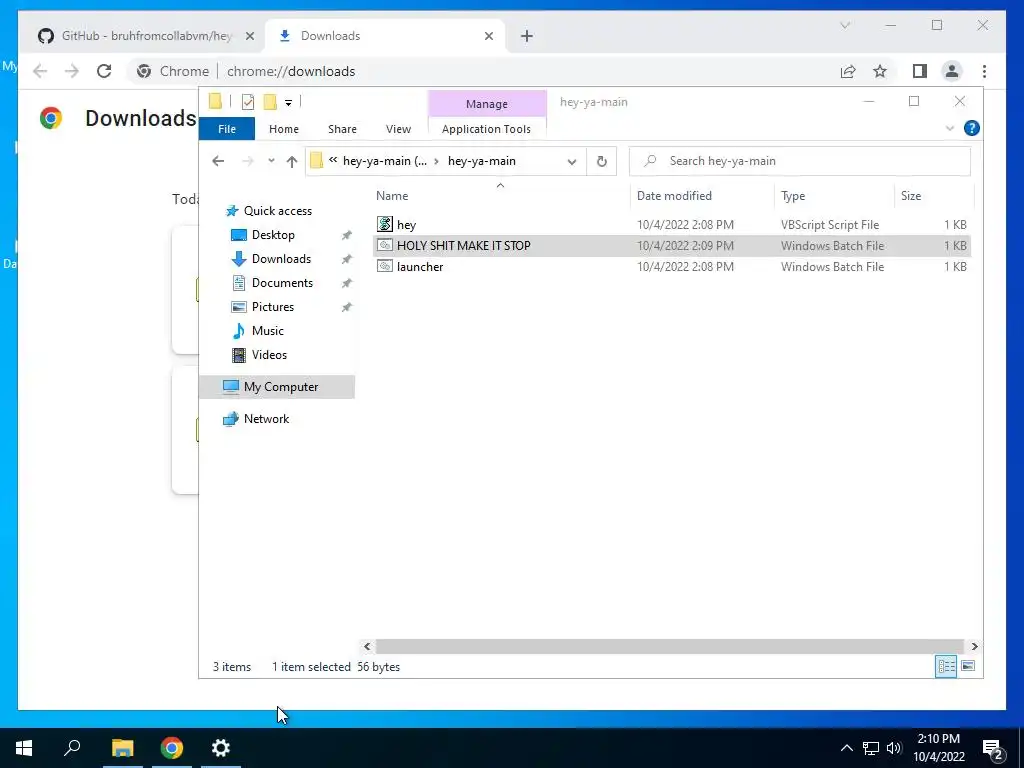
Task: Close the GitHub tab
Action: 249,36
